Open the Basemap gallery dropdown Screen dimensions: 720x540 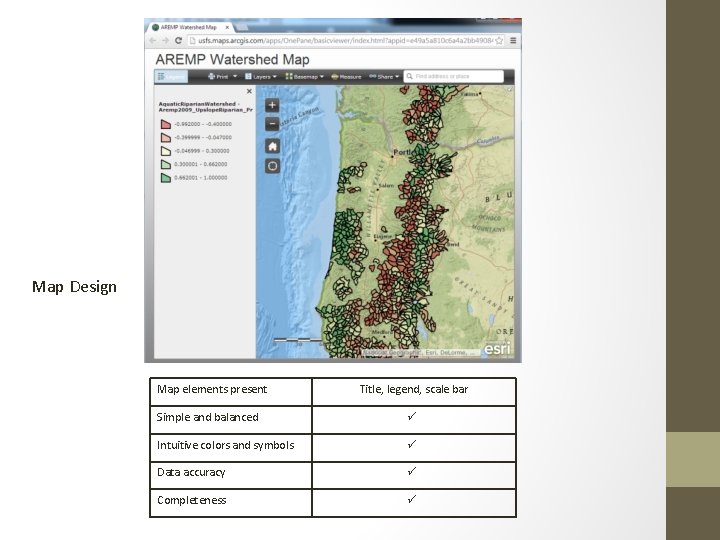point(304,77)
